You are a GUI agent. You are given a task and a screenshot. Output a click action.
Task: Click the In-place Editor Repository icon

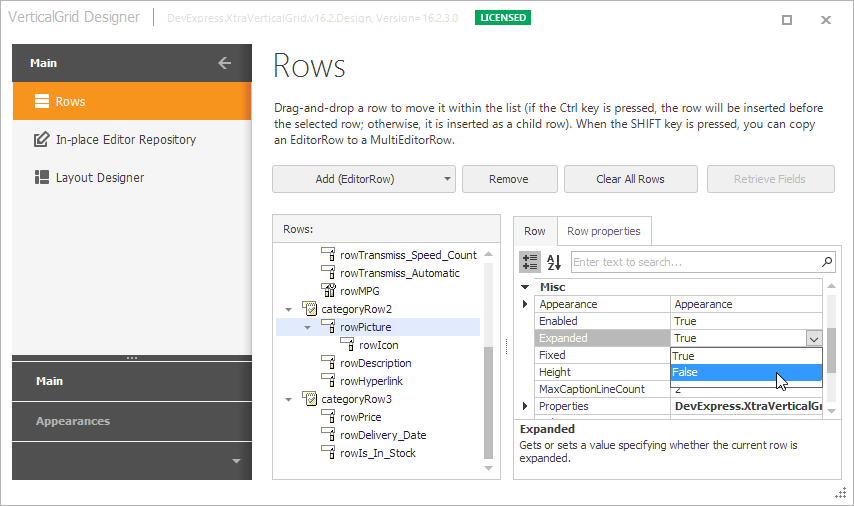point(42,140)
